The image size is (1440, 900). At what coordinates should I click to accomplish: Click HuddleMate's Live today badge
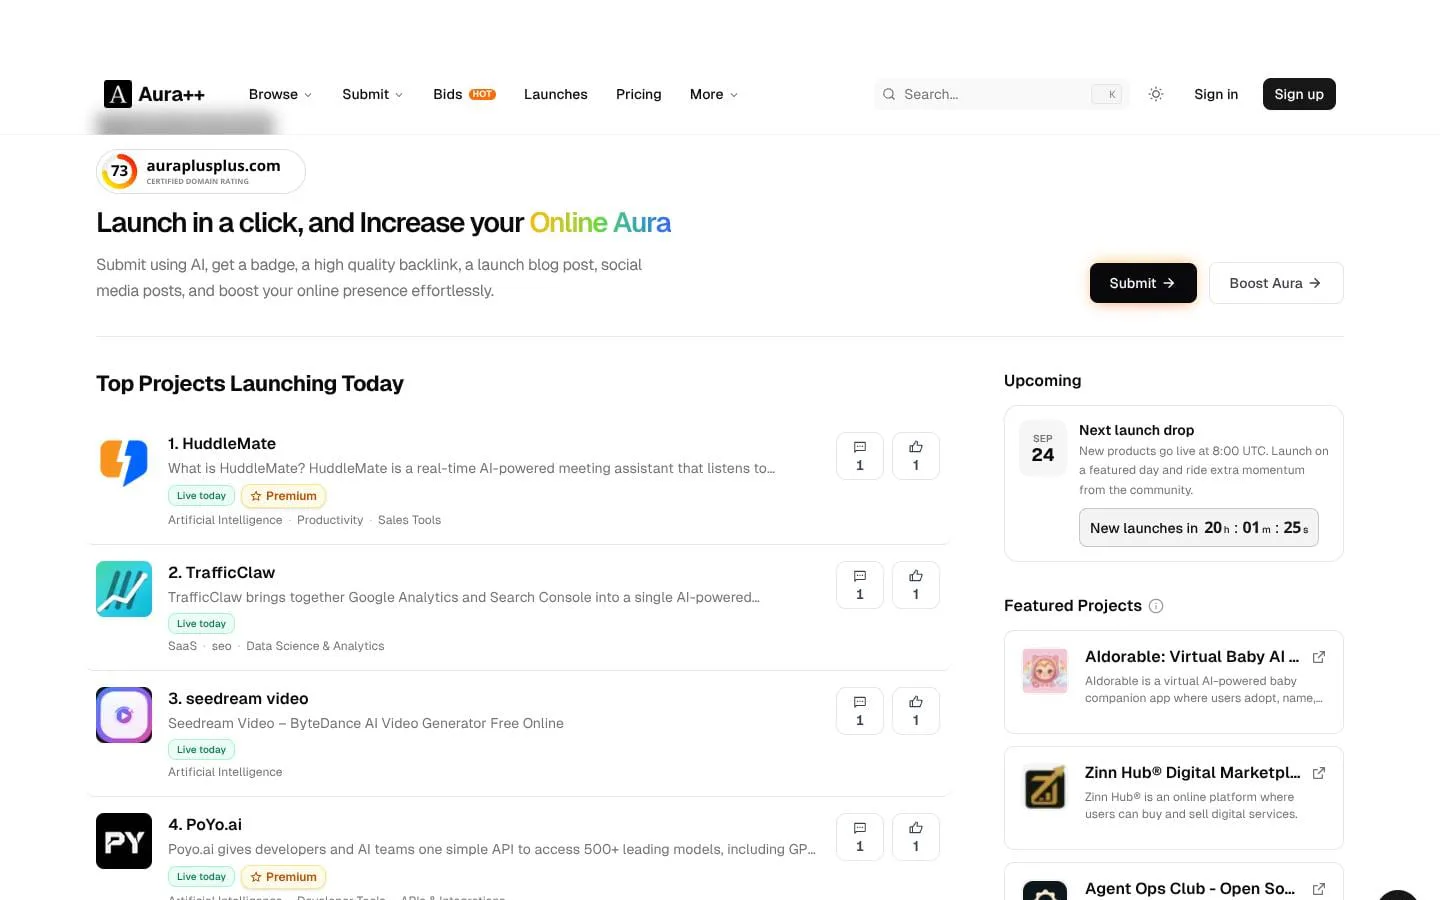click(x=201, y=496)
